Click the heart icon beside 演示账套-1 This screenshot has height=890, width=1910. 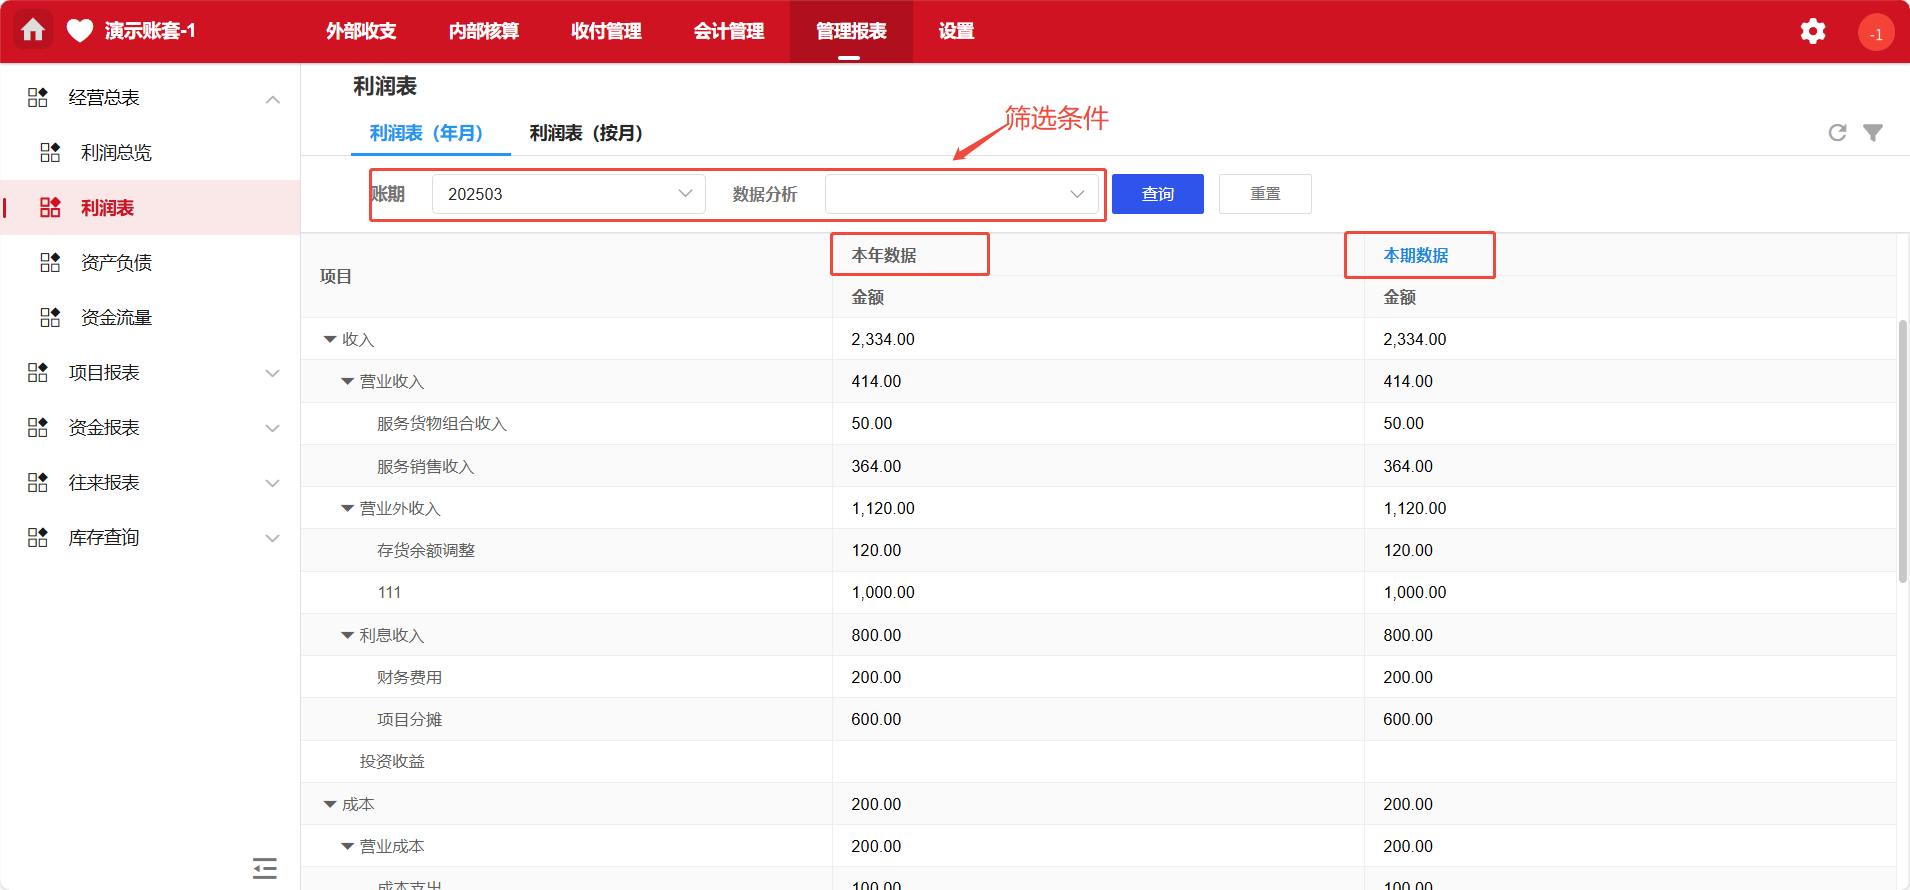coord(80,31)
